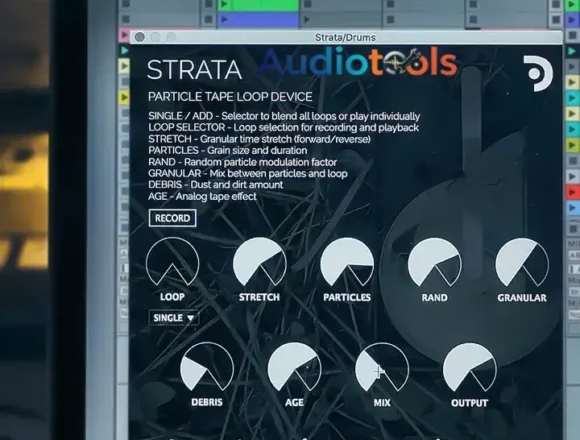Click the white D-shaped logo in Strata

click(538, 74)
